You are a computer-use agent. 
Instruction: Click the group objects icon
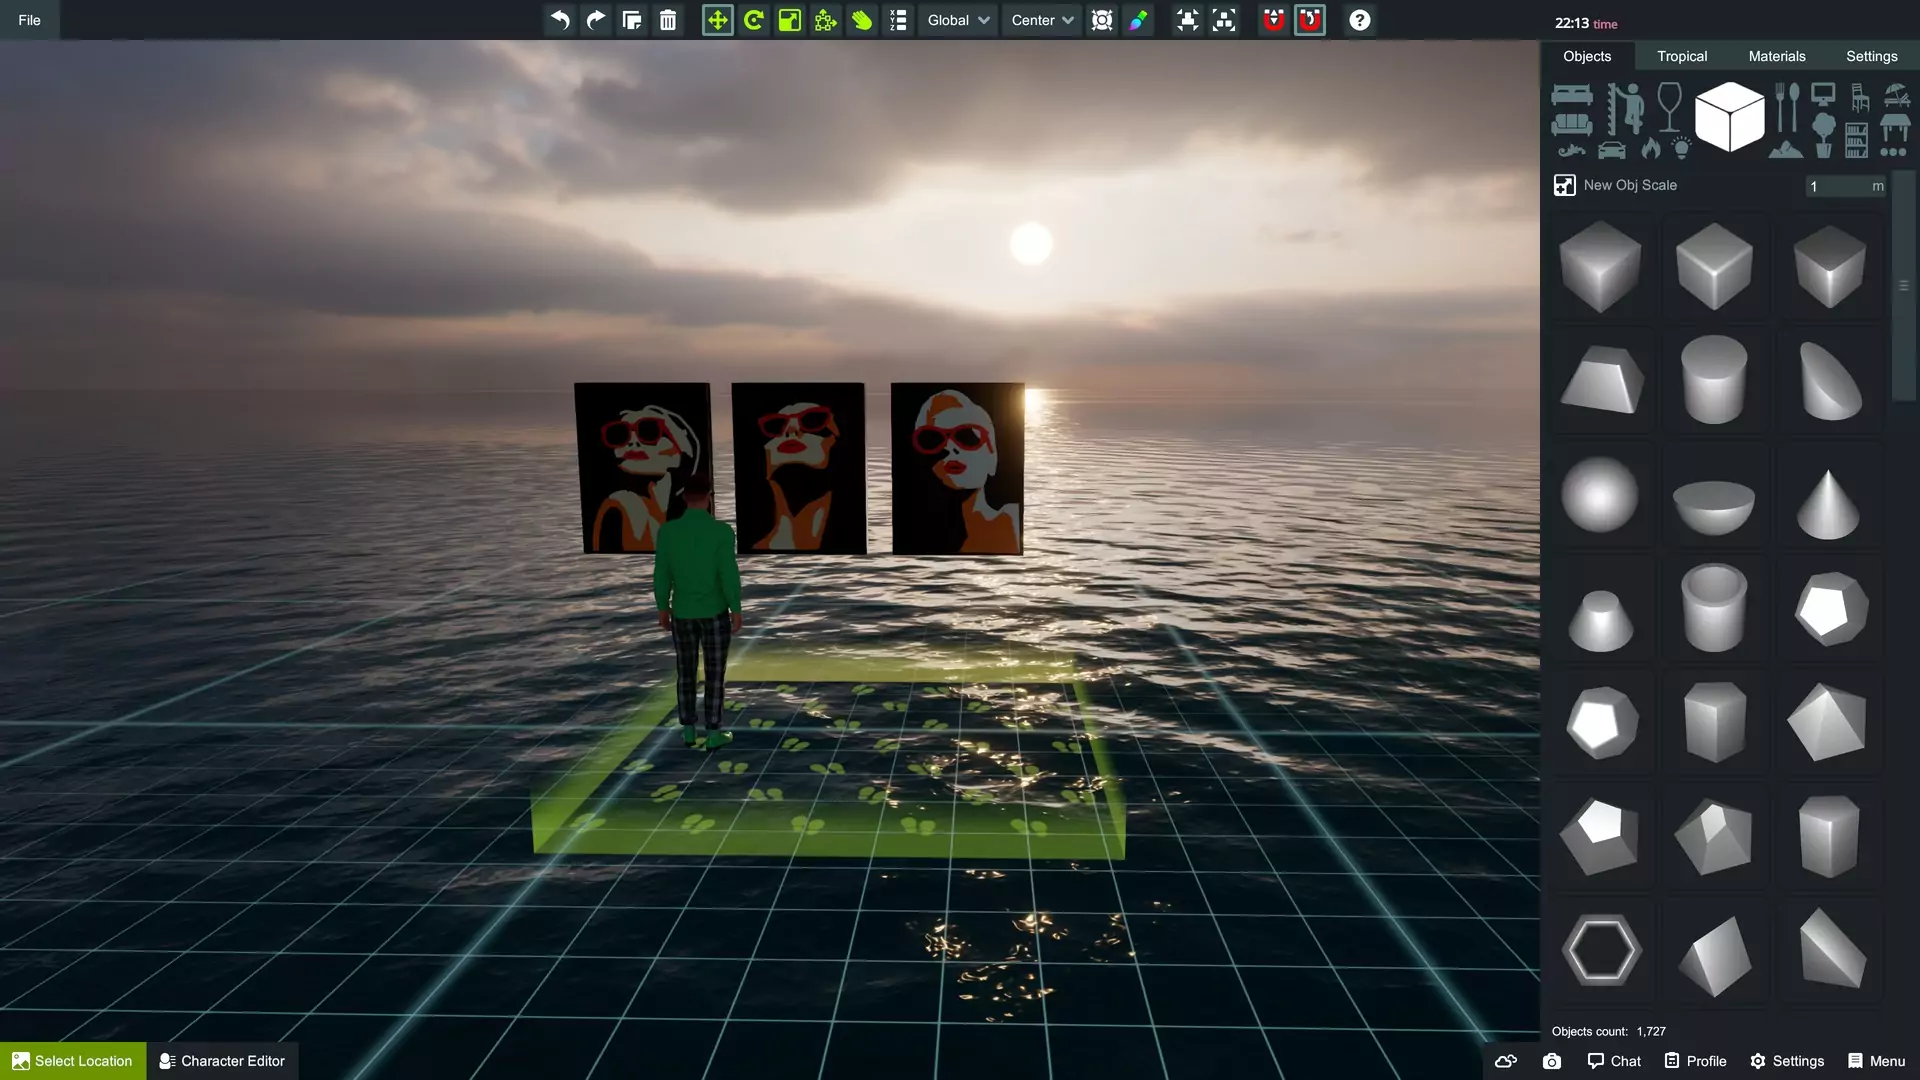(x=1187, y=20)
